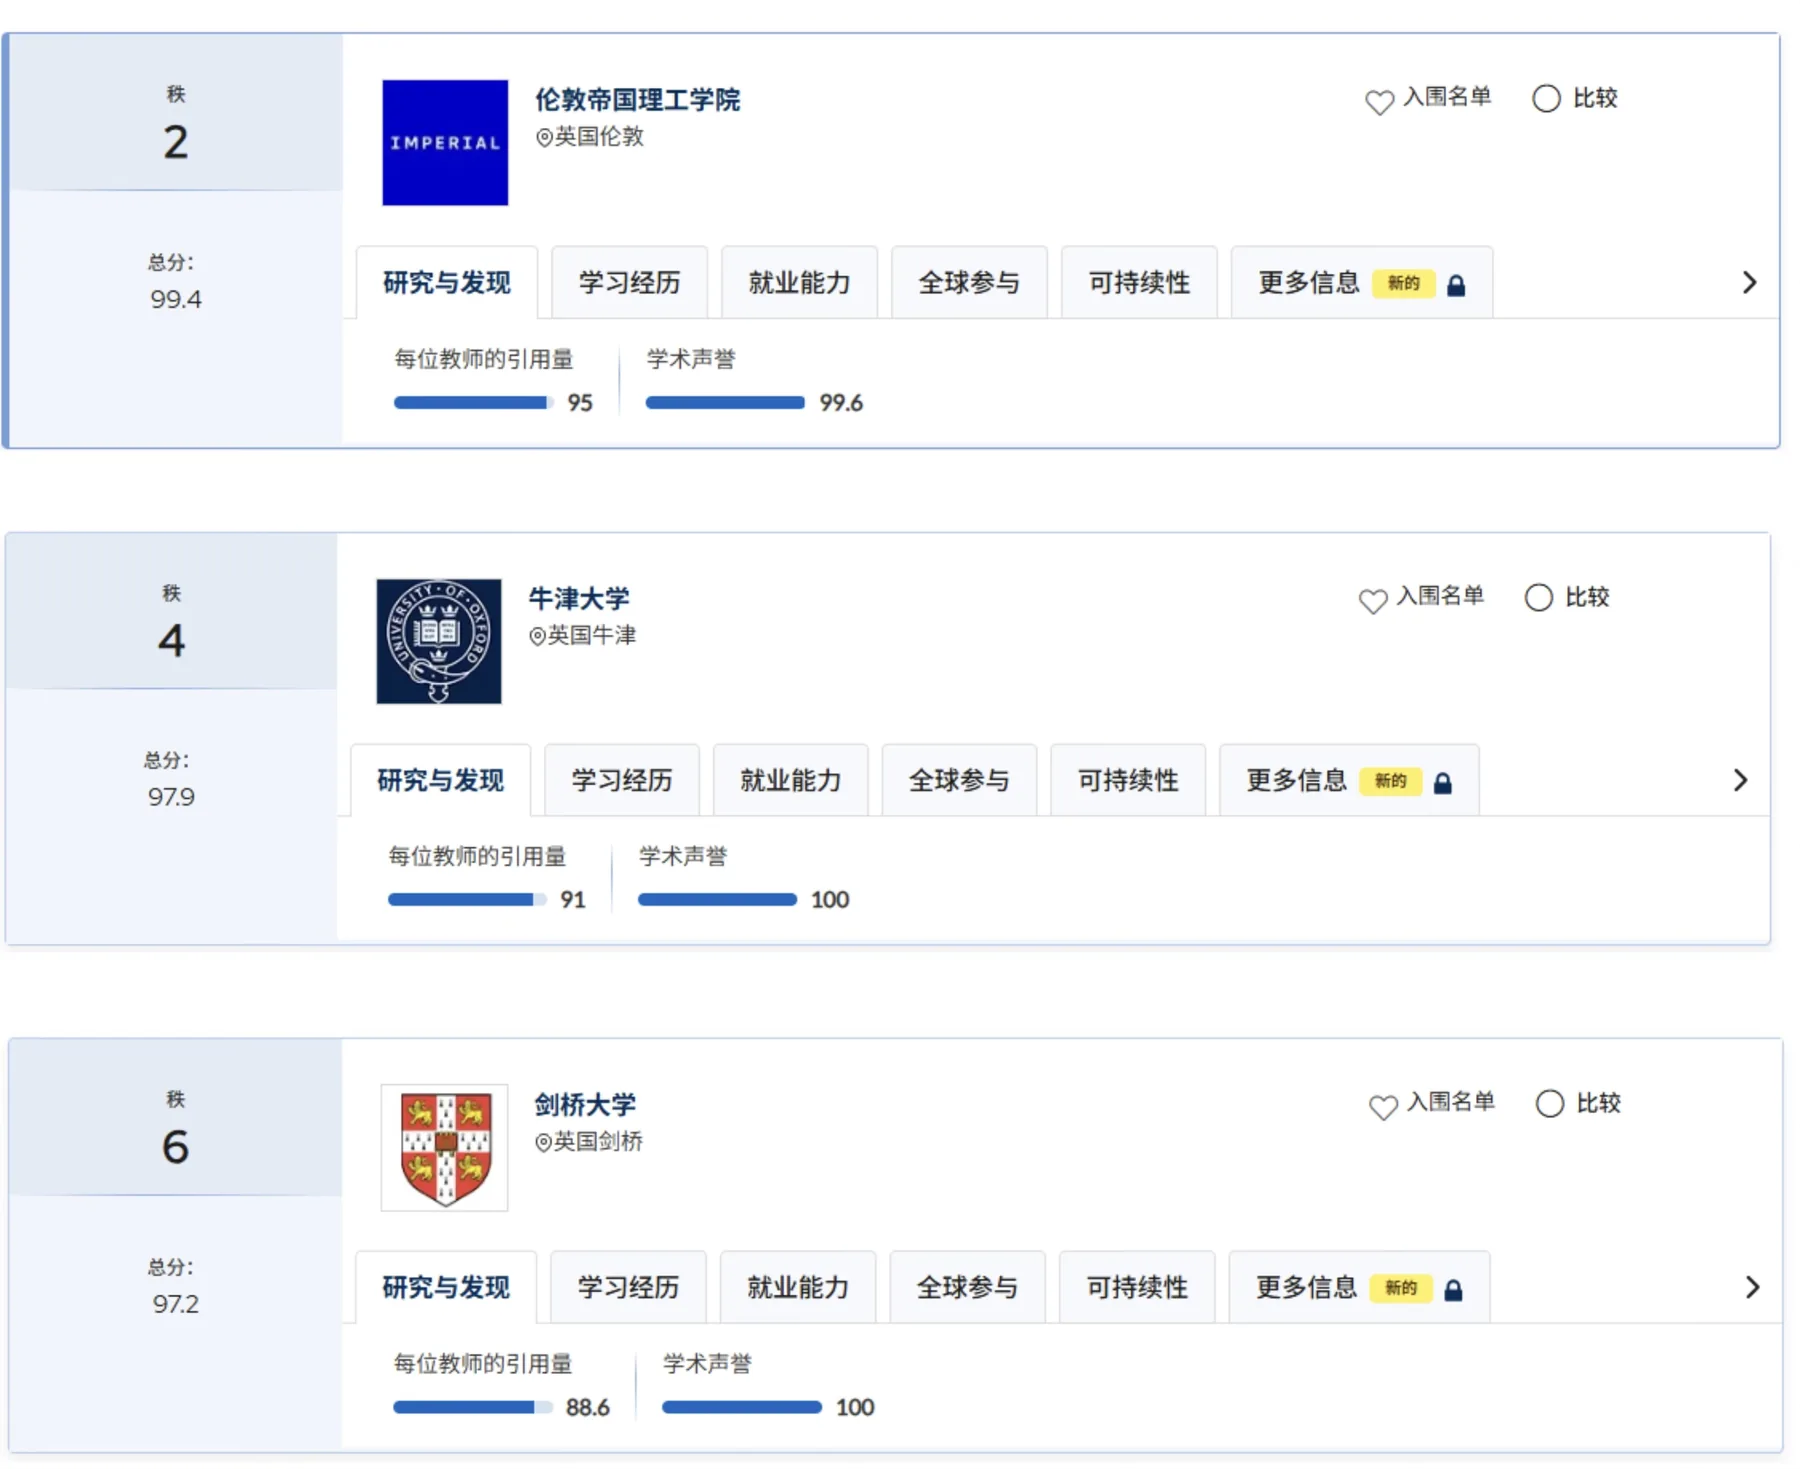Switch to 学习经历 tab for Imperial College
1800x1469 pixels.
click(629, 283)
